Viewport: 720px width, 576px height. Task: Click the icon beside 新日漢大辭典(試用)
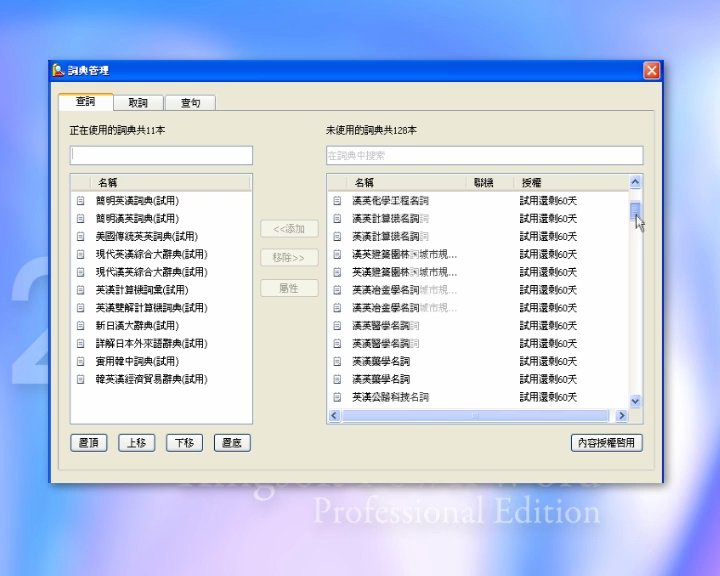tap(80, 326)
